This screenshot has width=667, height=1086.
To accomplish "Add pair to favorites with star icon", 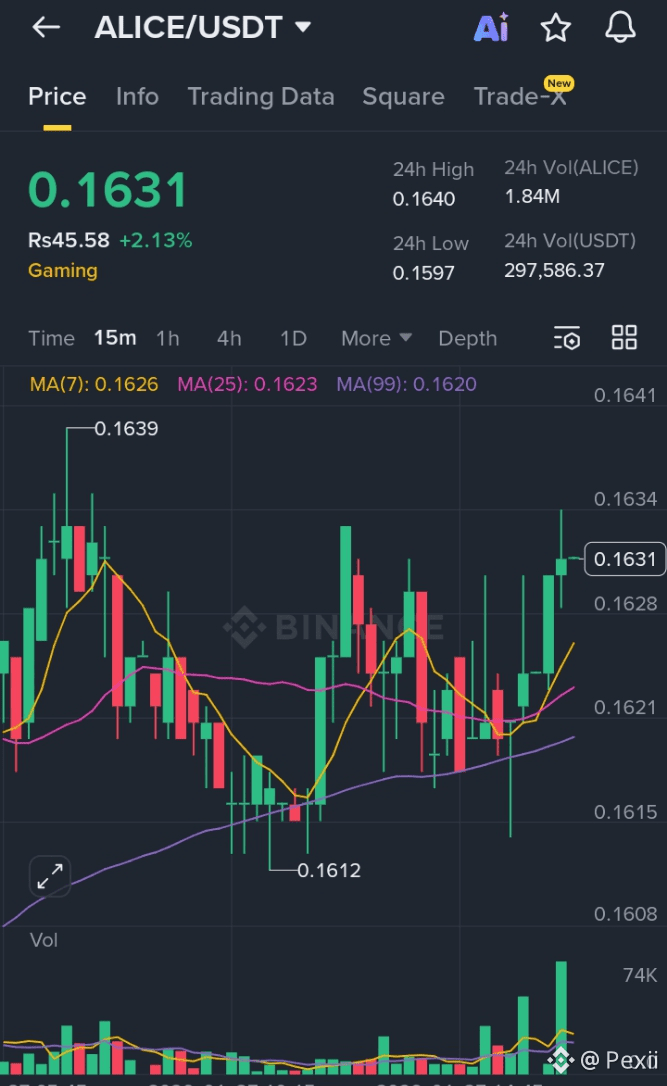I will point(555,28).
